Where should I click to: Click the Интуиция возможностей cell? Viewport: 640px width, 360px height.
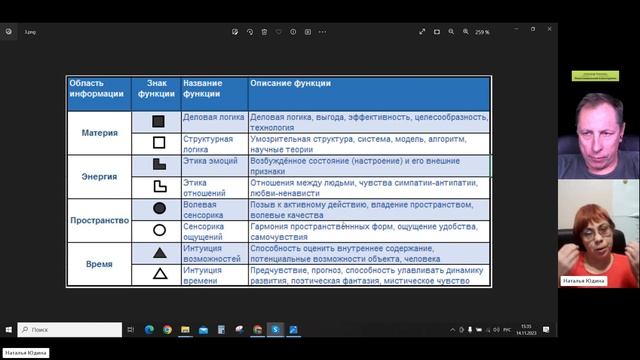214,253
